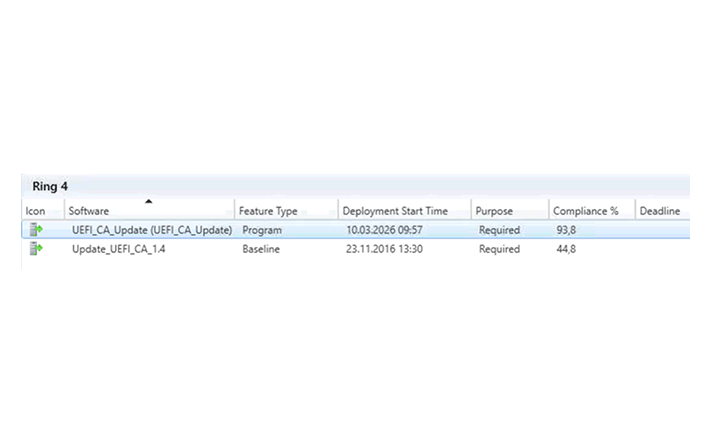Click the UEFI_CA_Update deployment icon
Image resolution: width=710 pixels, height=444 pixels.
pyautogui.click(x=36, y=229)
